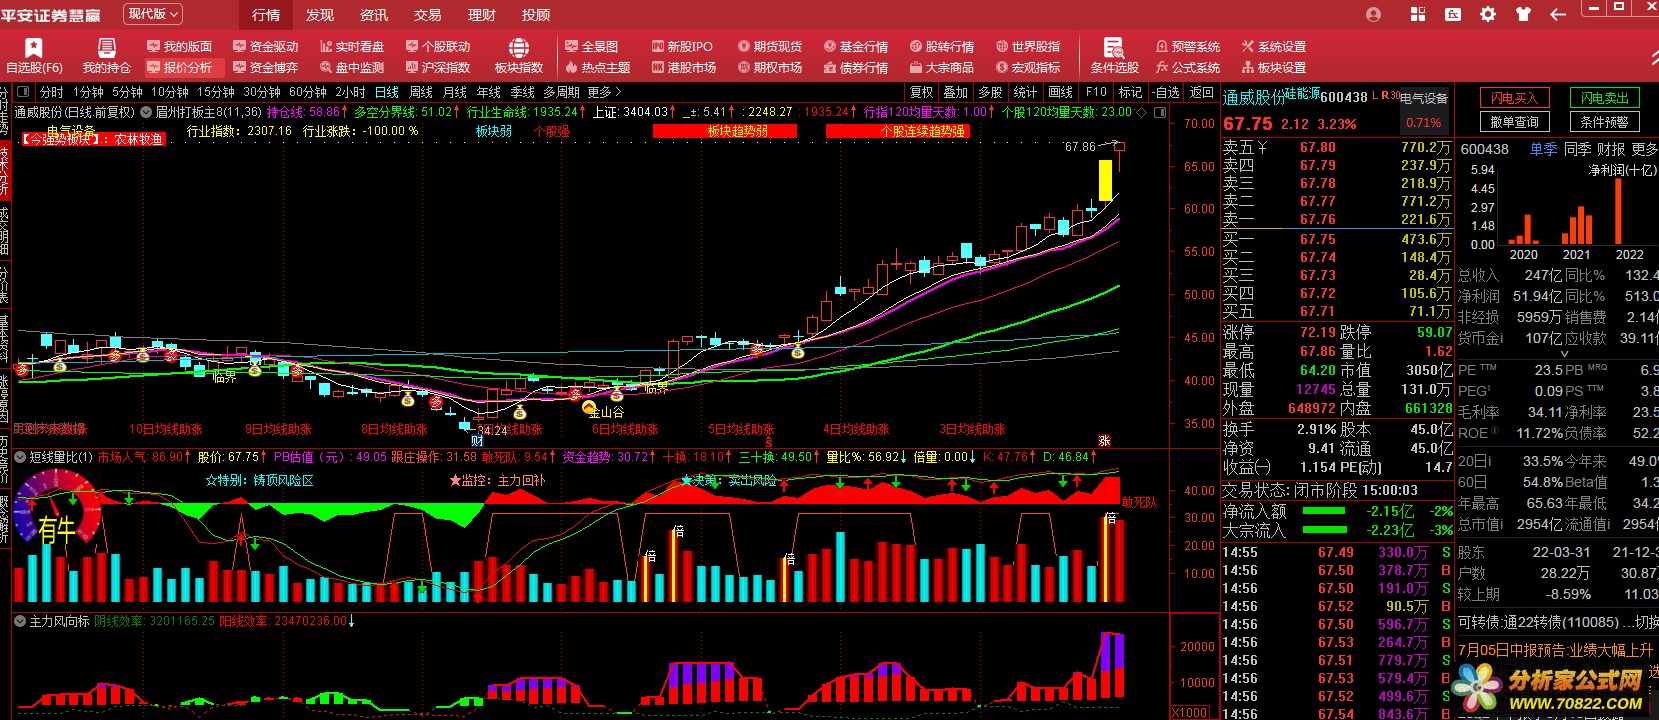Switch to 行情 menu tab
The image size is (1659, 720).
266,14
